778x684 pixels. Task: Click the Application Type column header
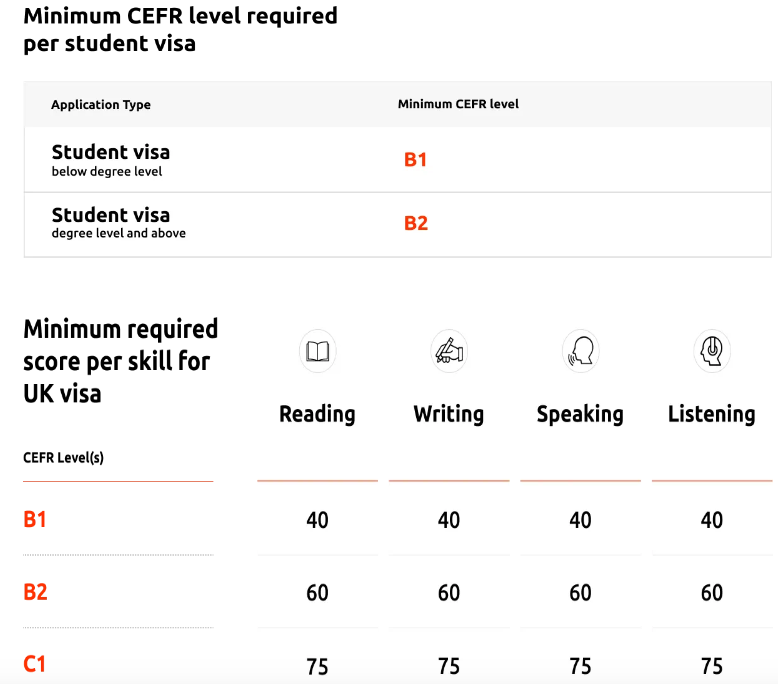[x=101, y=105]
